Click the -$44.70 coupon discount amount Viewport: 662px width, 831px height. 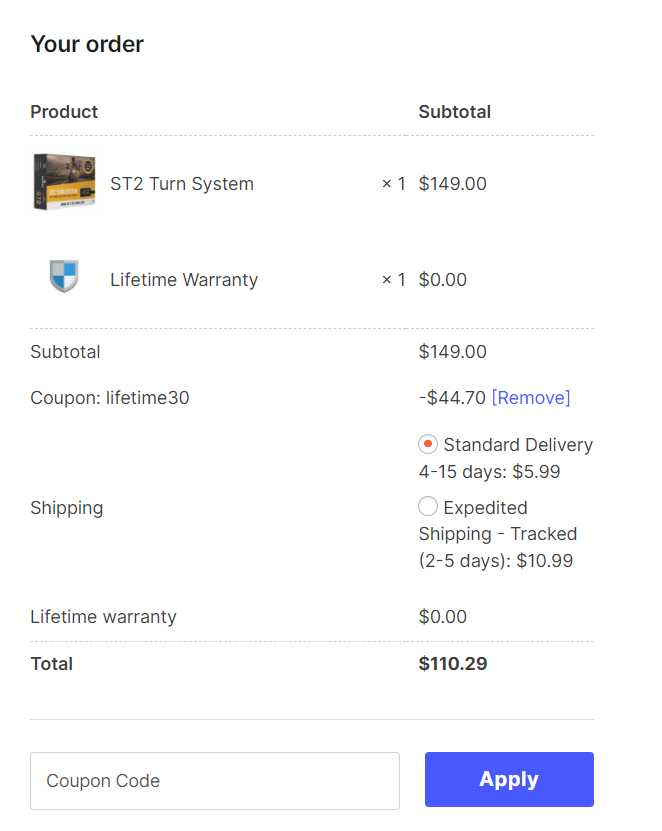452,398
